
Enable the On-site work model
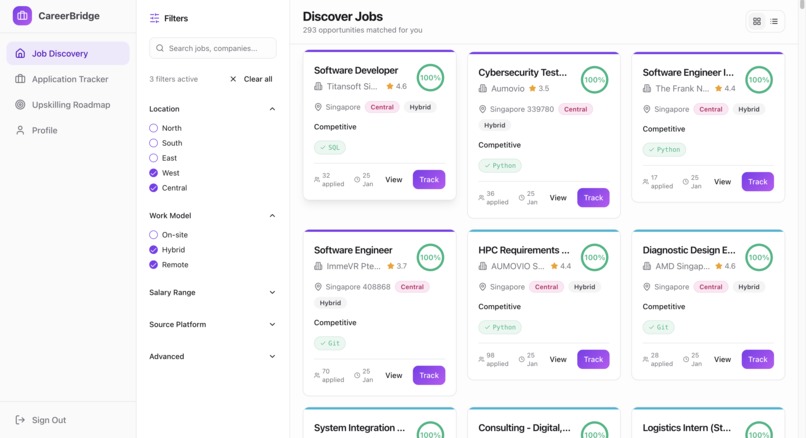[153, 235]
